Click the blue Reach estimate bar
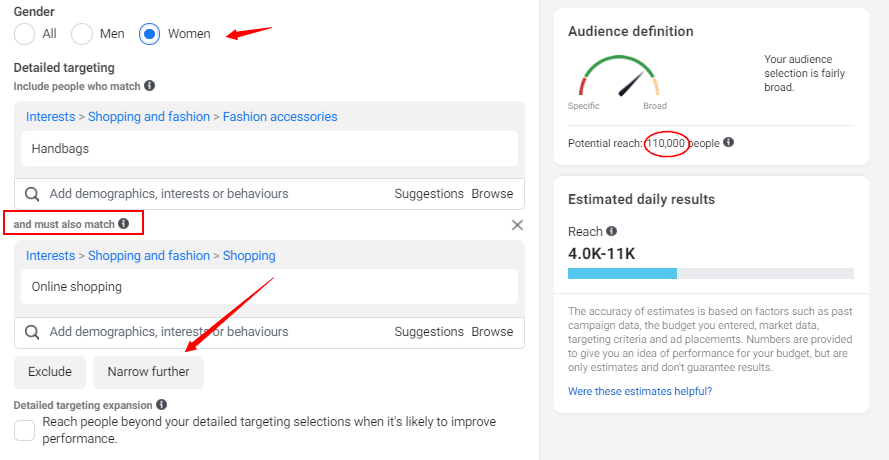Viewport: 889px width, 460px height. tap(622, 273)
